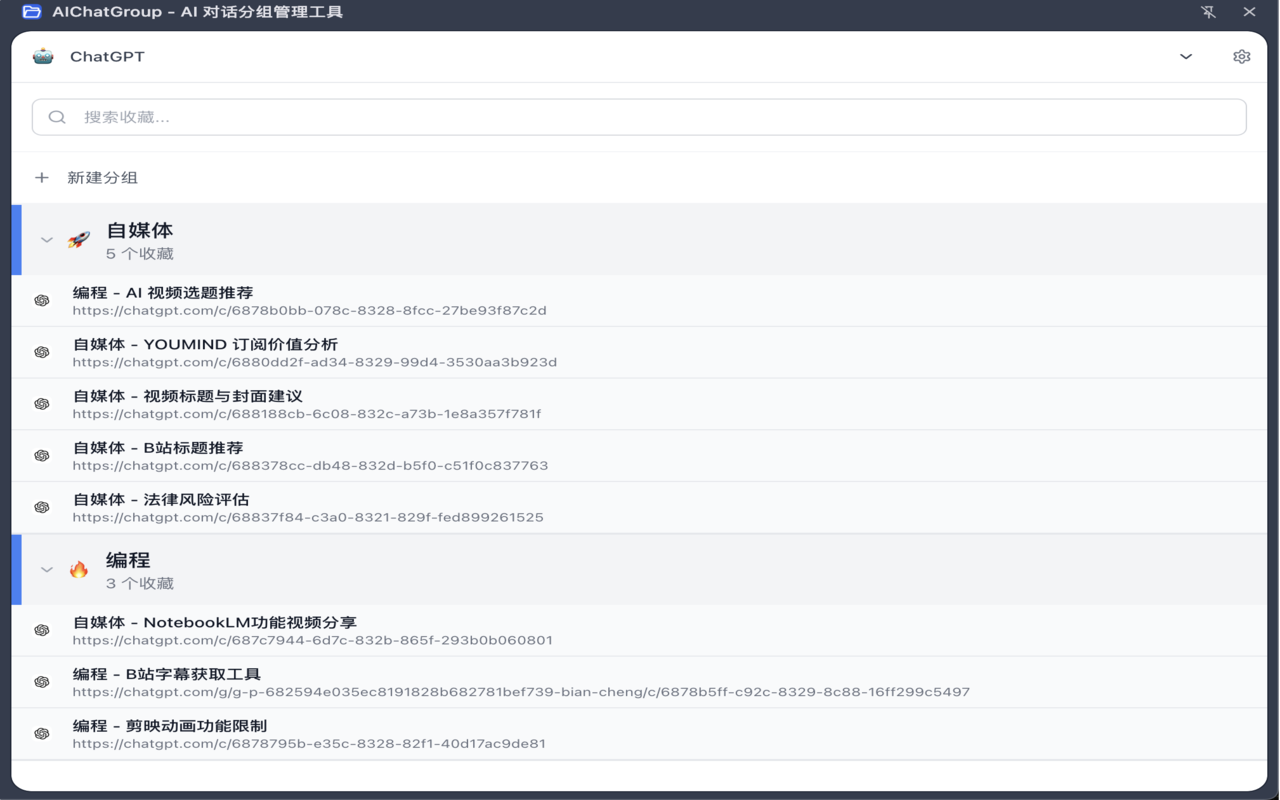Focus the 搜索收藏 search field

tap(639, 117)
